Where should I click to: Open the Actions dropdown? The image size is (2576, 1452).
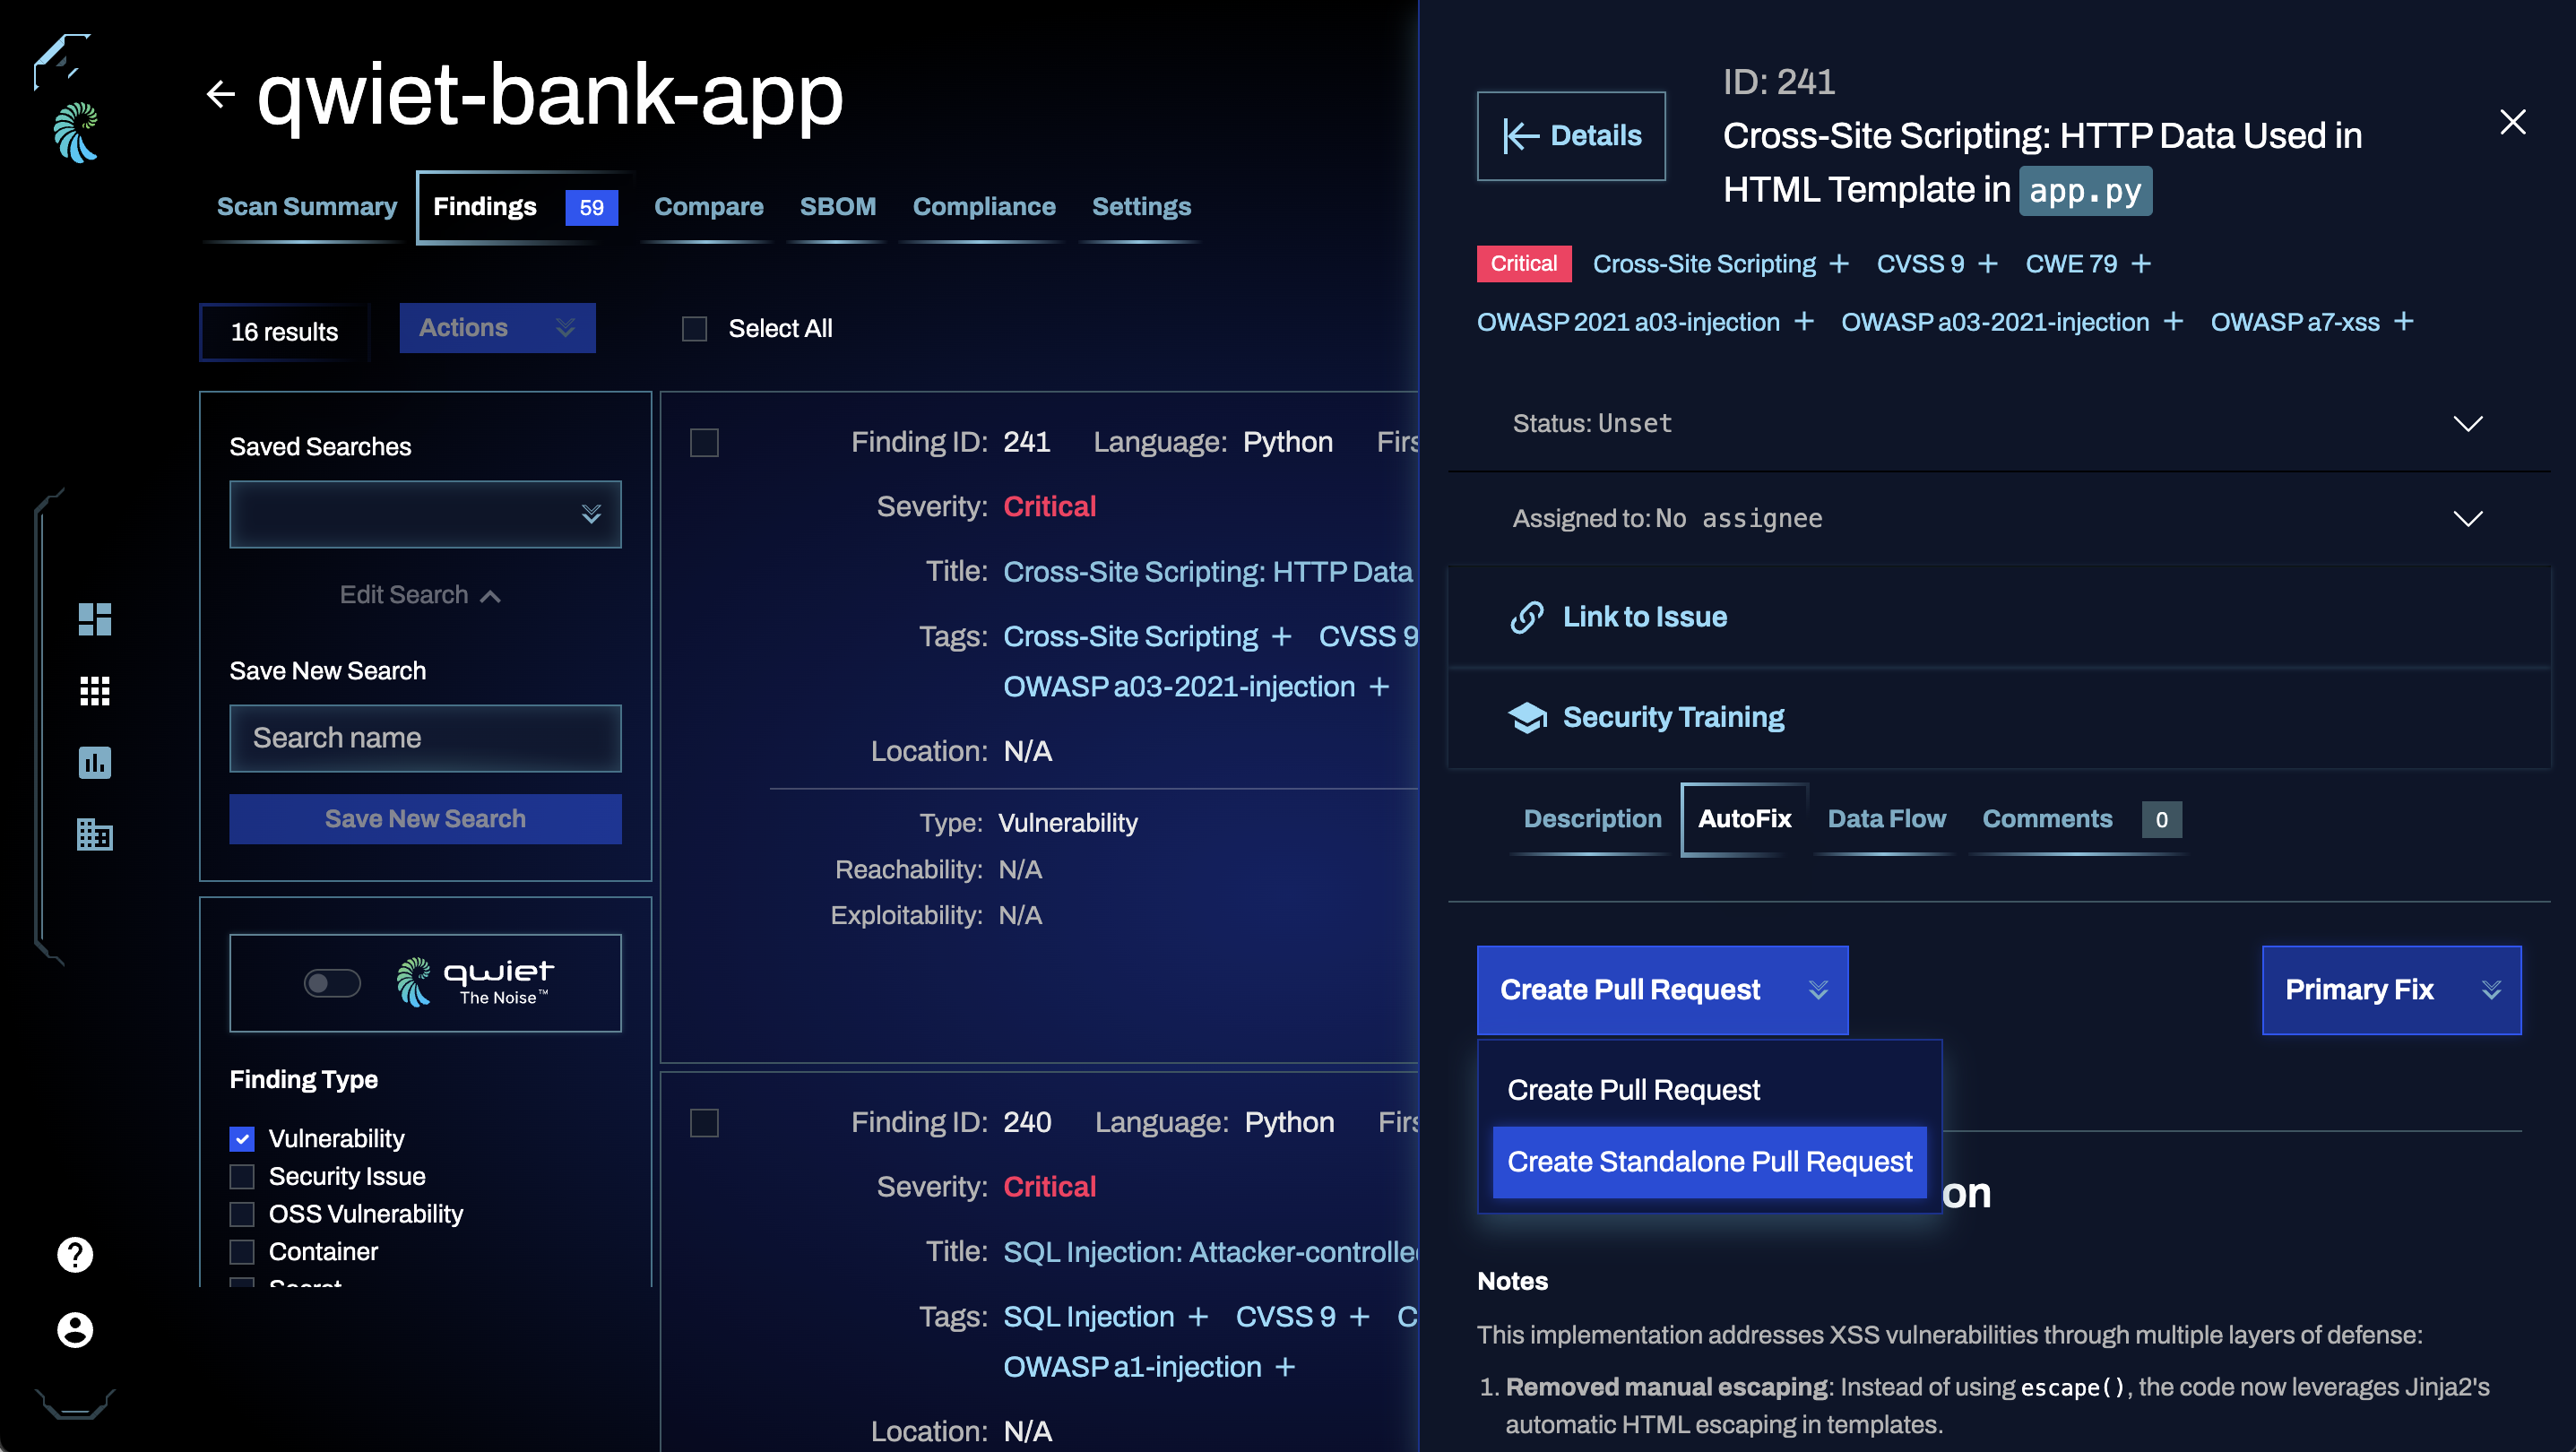coord(497,328)
